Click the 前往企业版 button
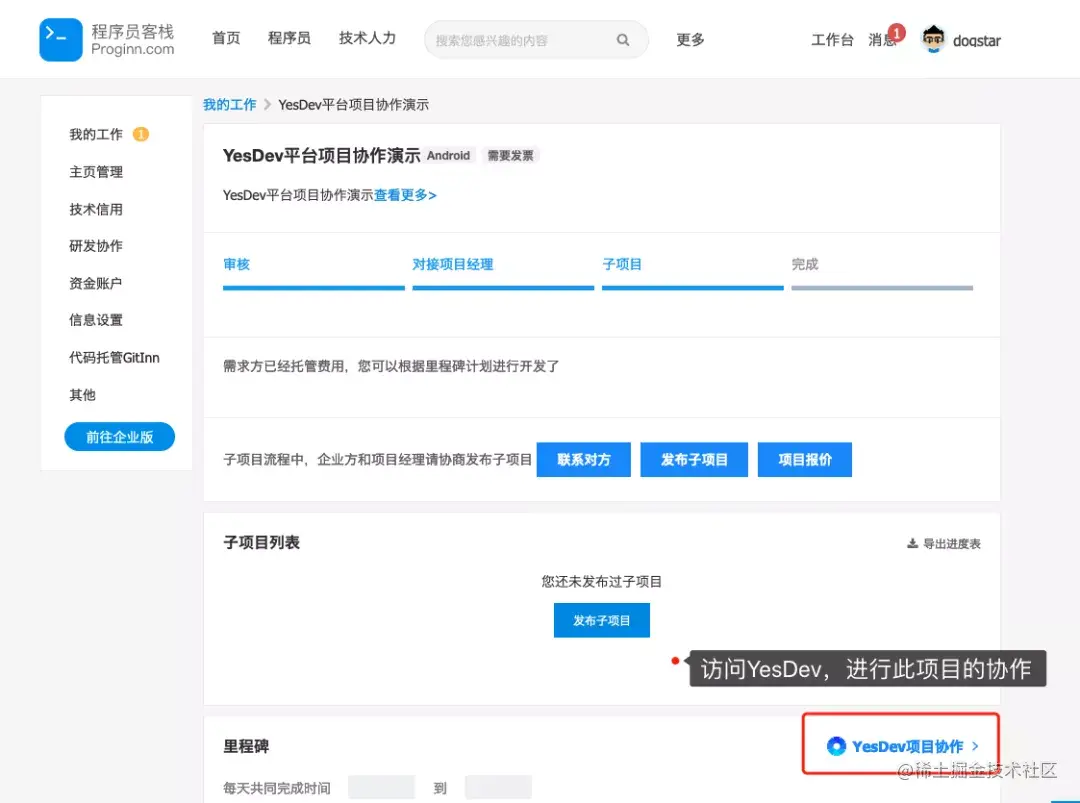The width and height of the screenshot is (1080, 803). 119,437
